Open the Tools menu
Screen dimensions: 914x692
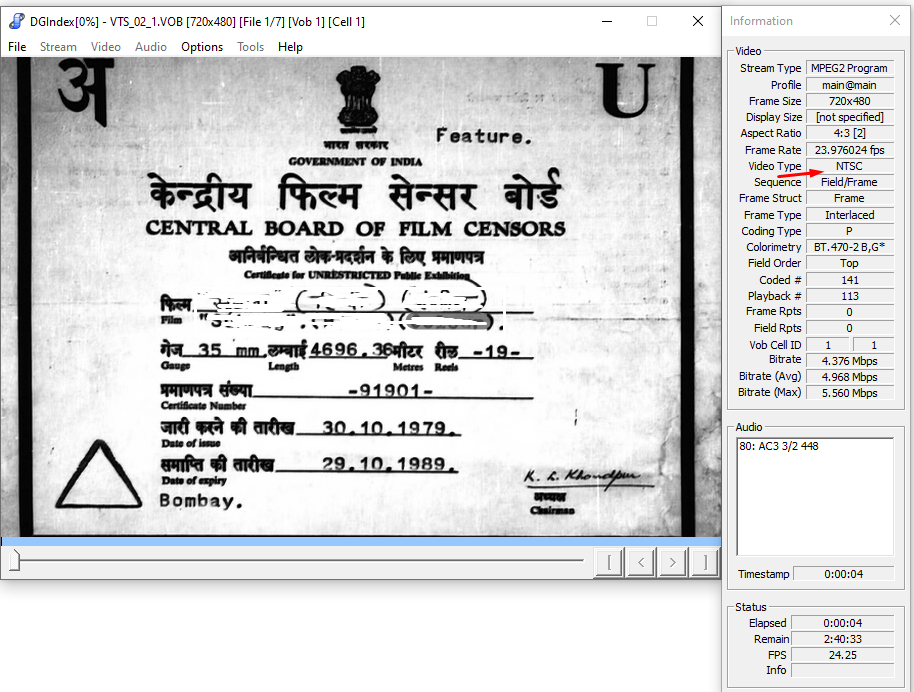coord(251,47)
